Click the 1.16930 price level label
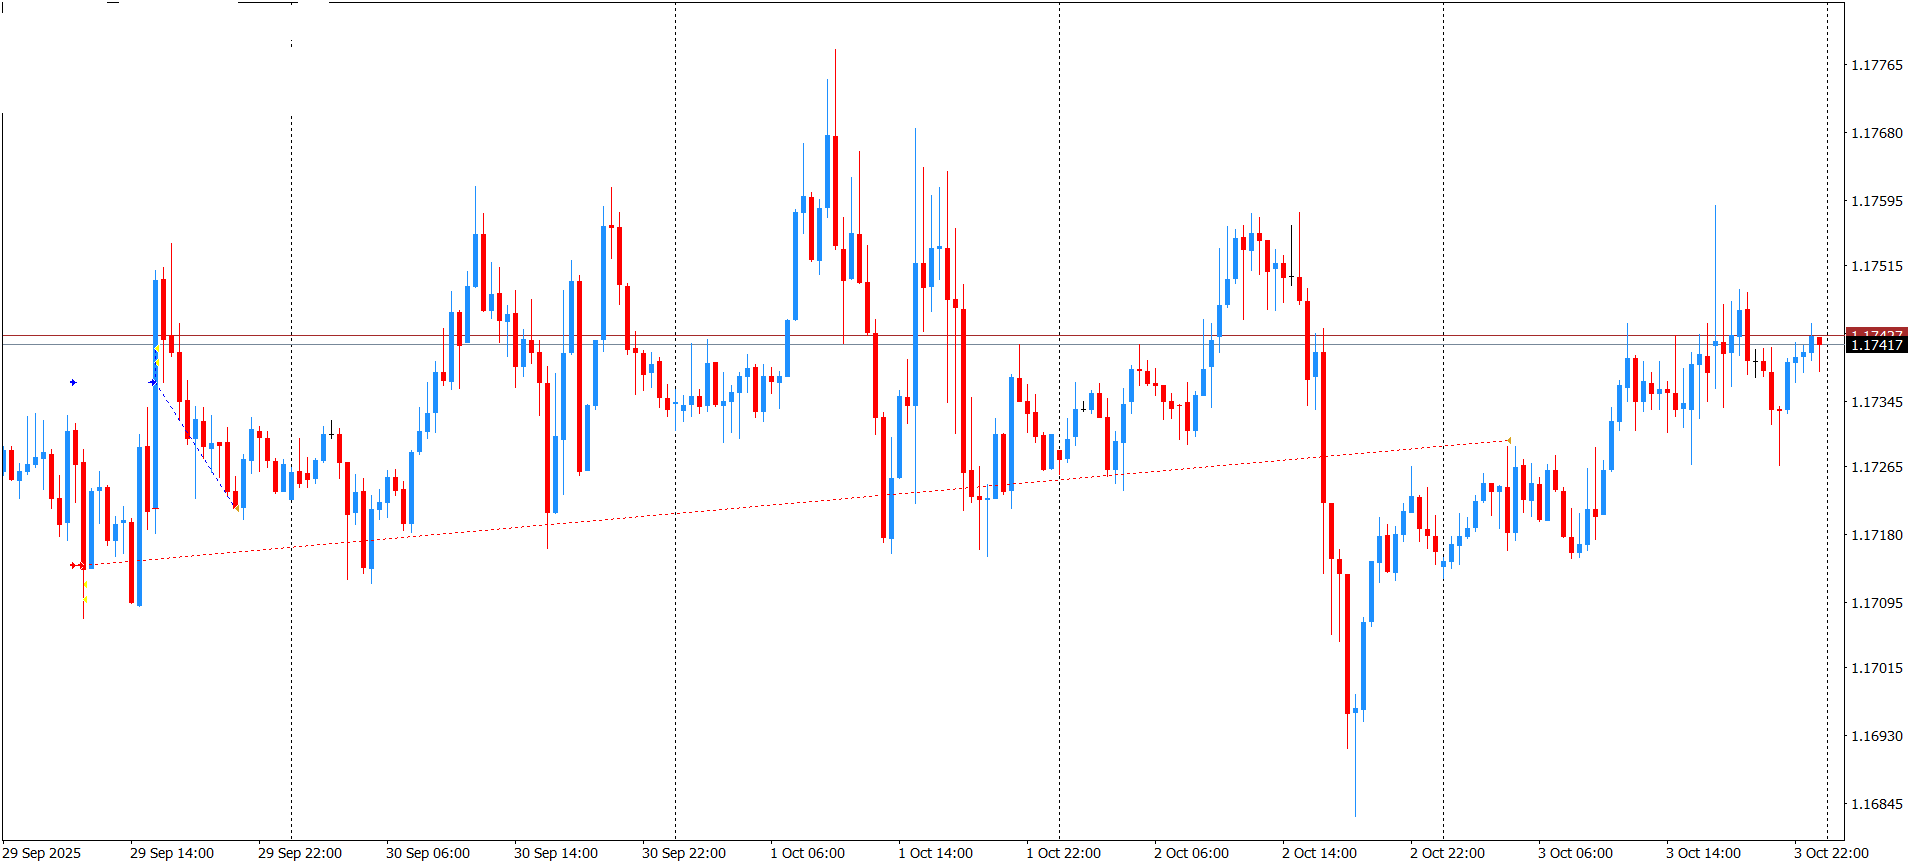The image size is (1916, 867). click(x=1877, y=736)
